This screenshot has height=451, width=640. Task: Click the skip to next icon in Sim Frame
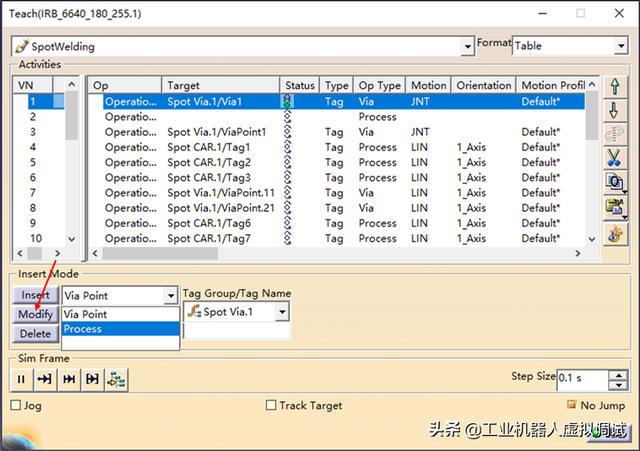click(x=69, y=380)
